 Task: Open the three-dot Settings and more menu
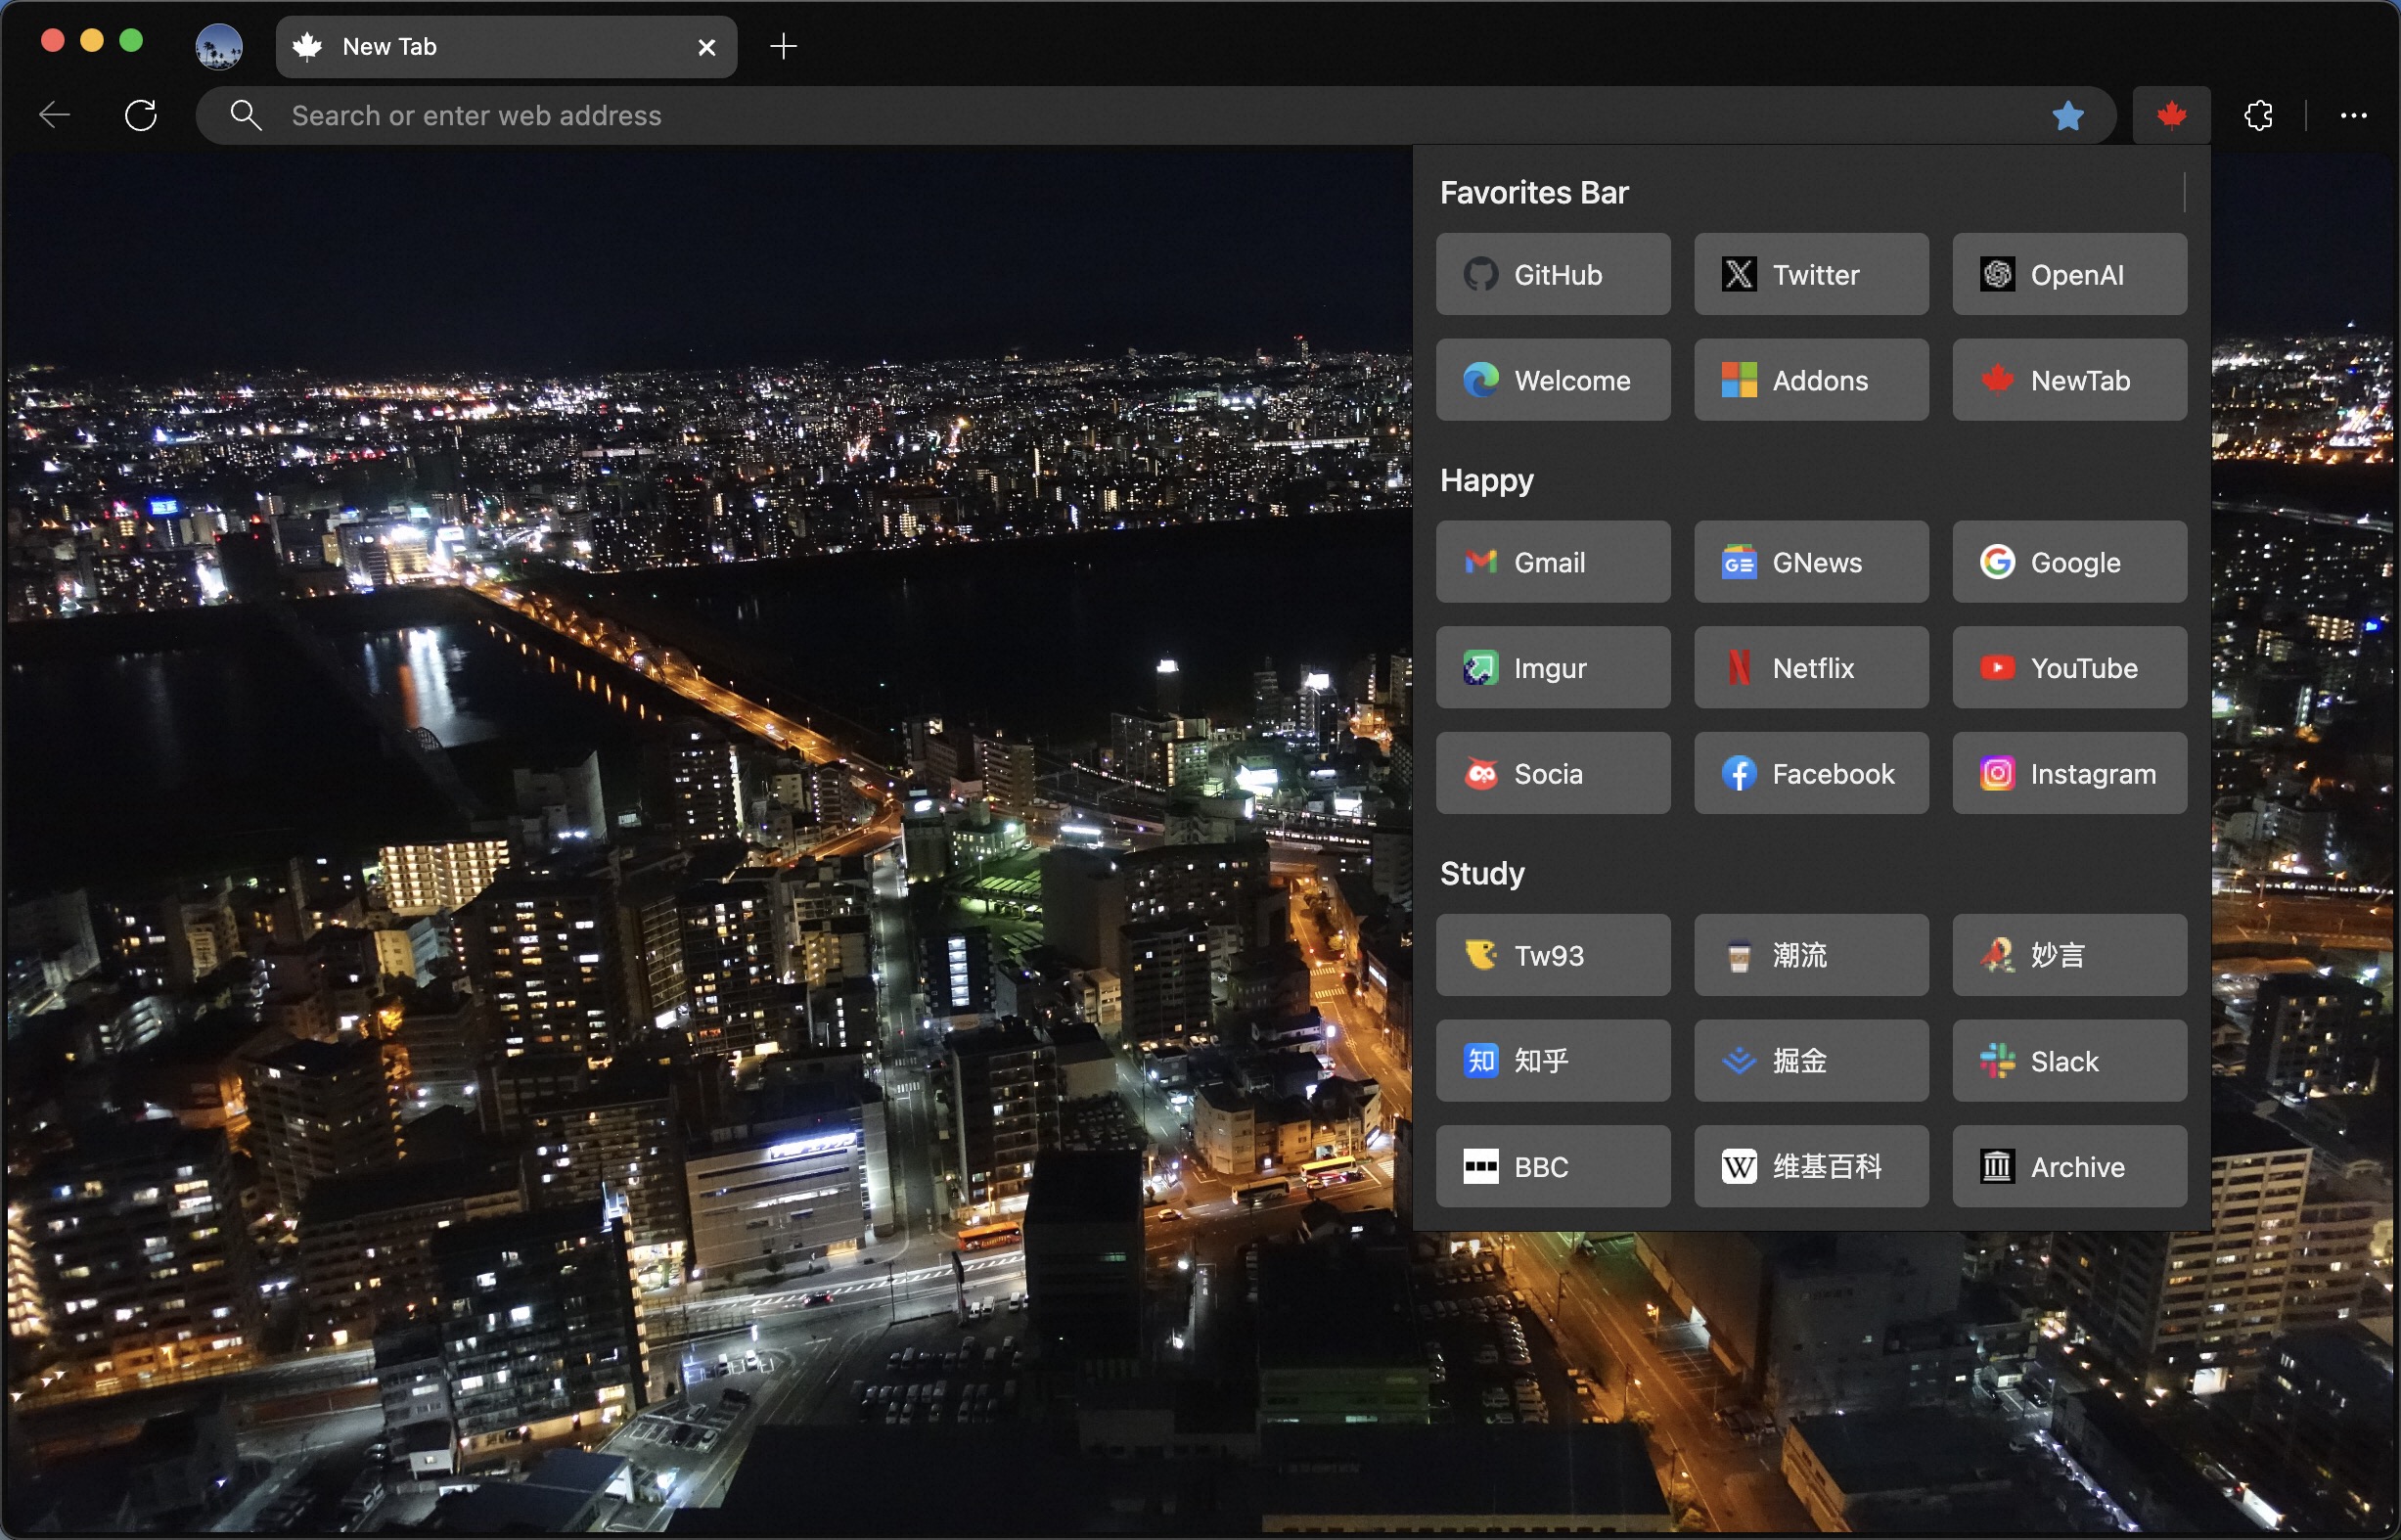[x=2353, y=116]
